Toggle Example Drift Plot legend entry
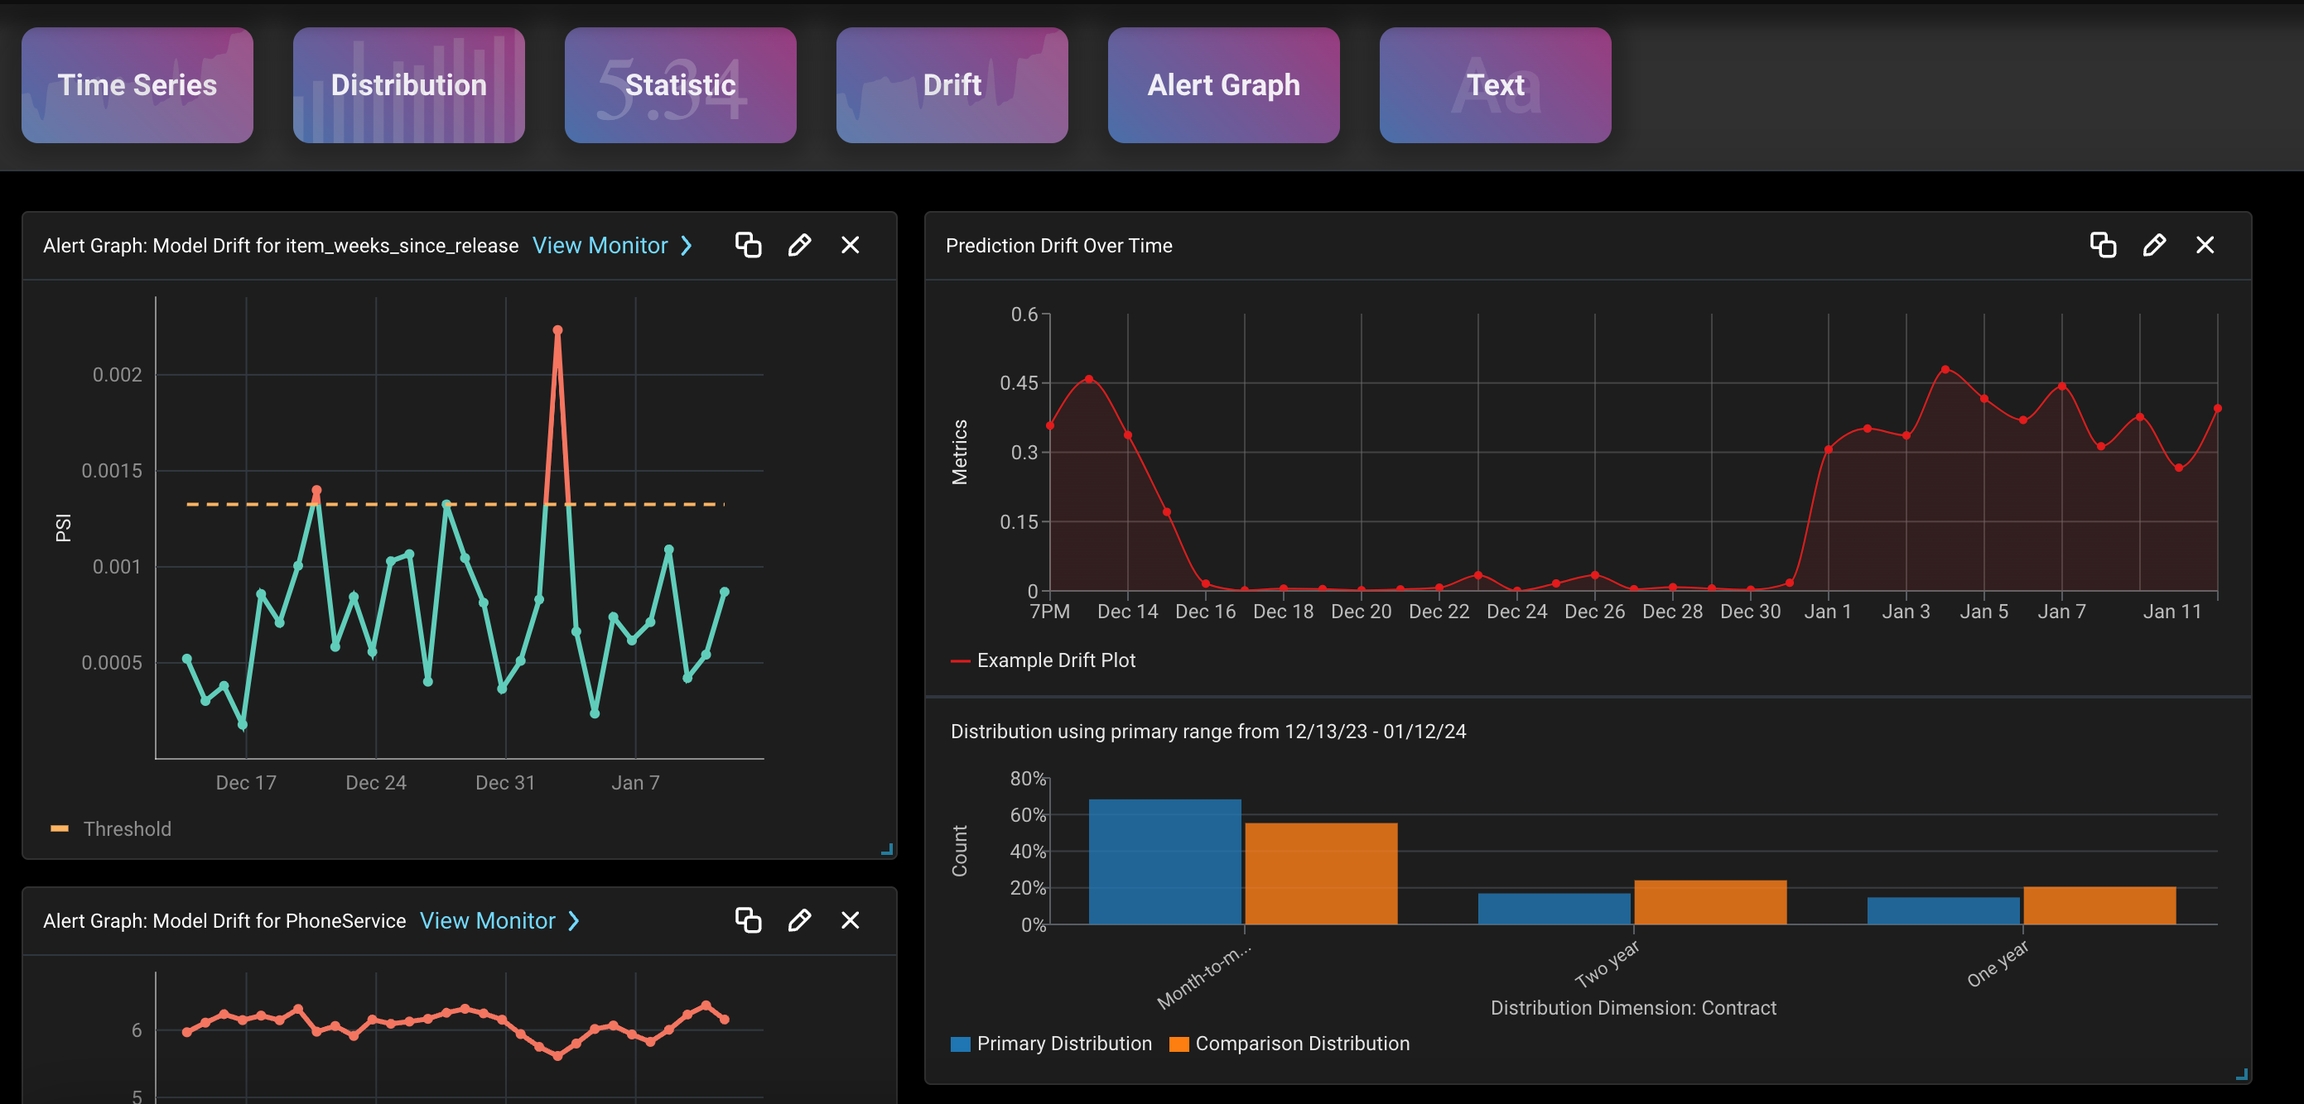The width and height of the screenshot is (2304, 1104). point(1055,660)
